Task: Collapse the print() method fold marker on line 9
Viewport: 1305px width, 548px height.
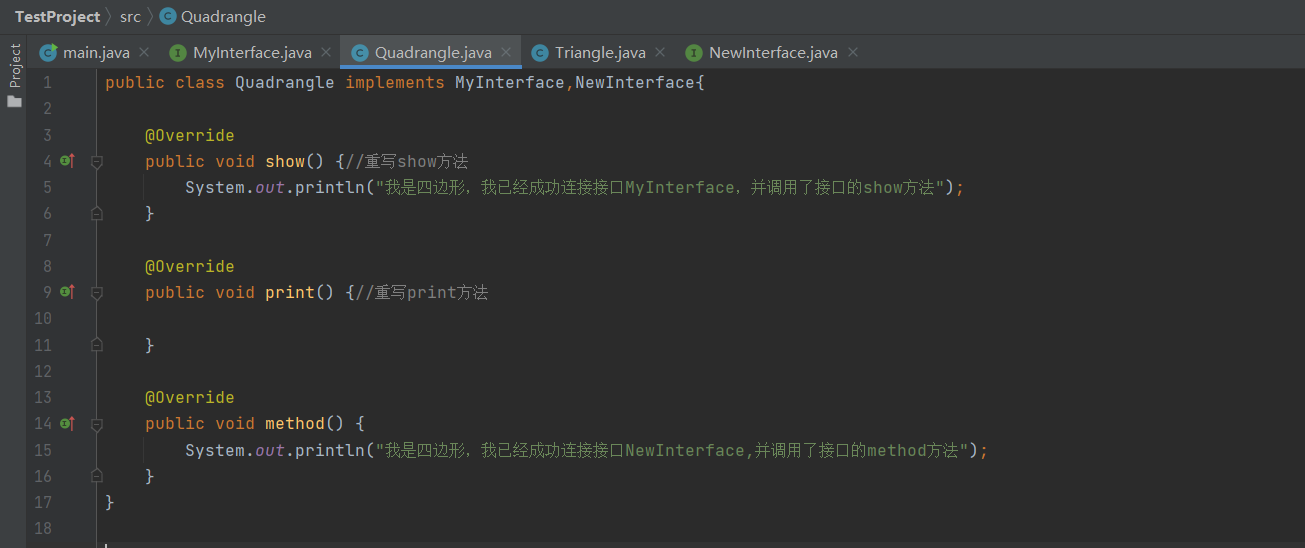Action: (97, 292)
